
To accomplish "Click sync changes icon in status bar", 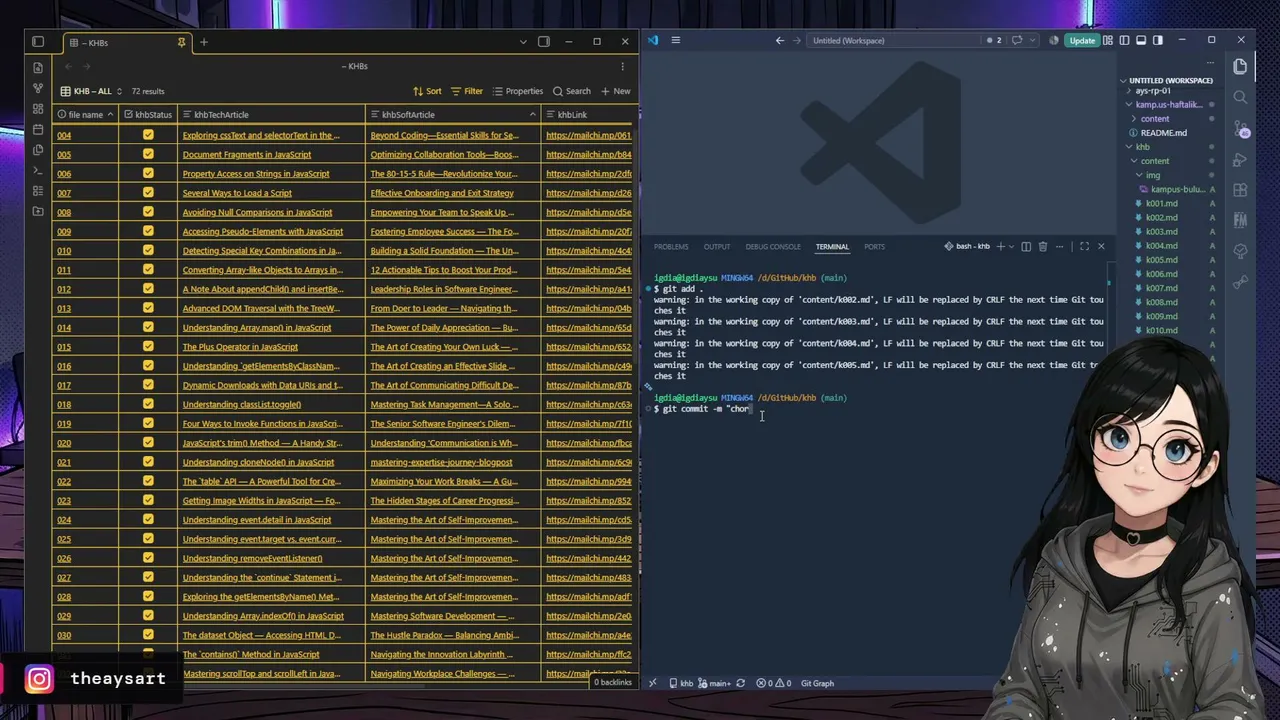I will (x=741, y=684).
